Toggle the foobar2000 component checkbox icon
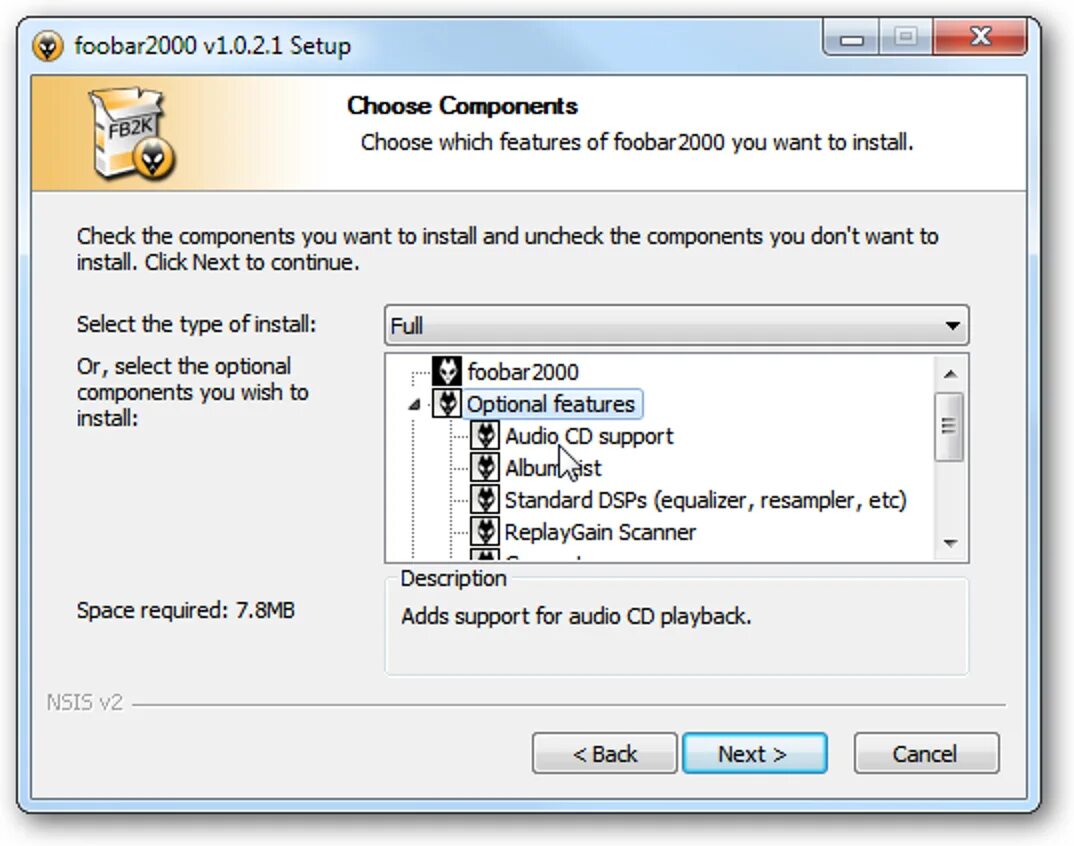The height and width of the screenshot is (846, 1074). pos(447,371)
